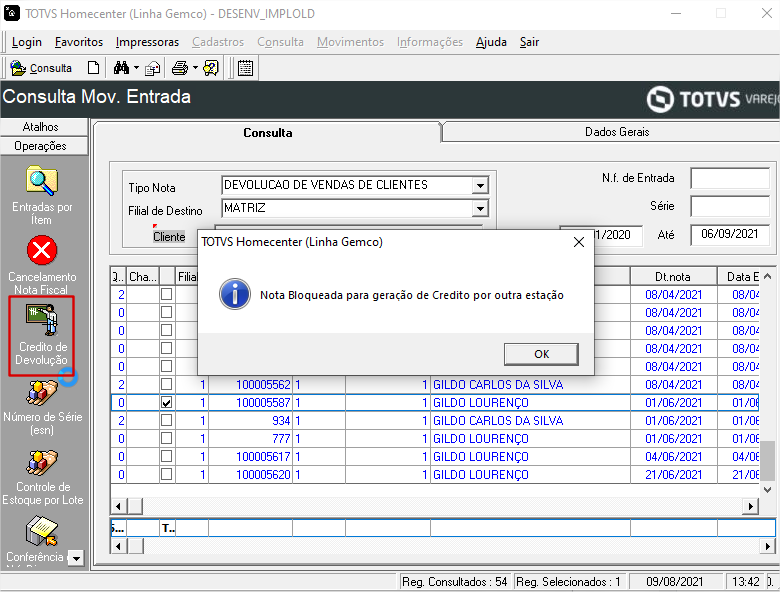Click totals row scrollbar thumb

pos(135,546)
